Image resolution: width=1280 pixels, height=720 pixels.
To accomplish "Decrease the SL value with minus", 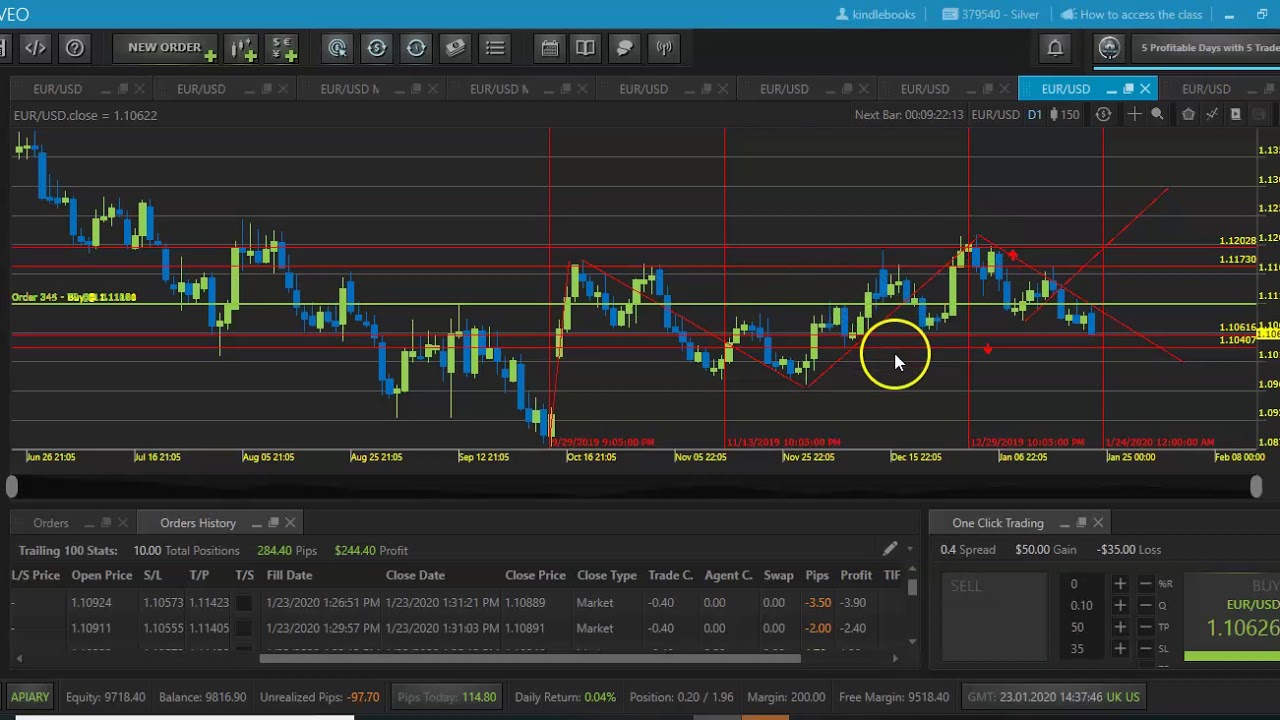I will 1145,649.
